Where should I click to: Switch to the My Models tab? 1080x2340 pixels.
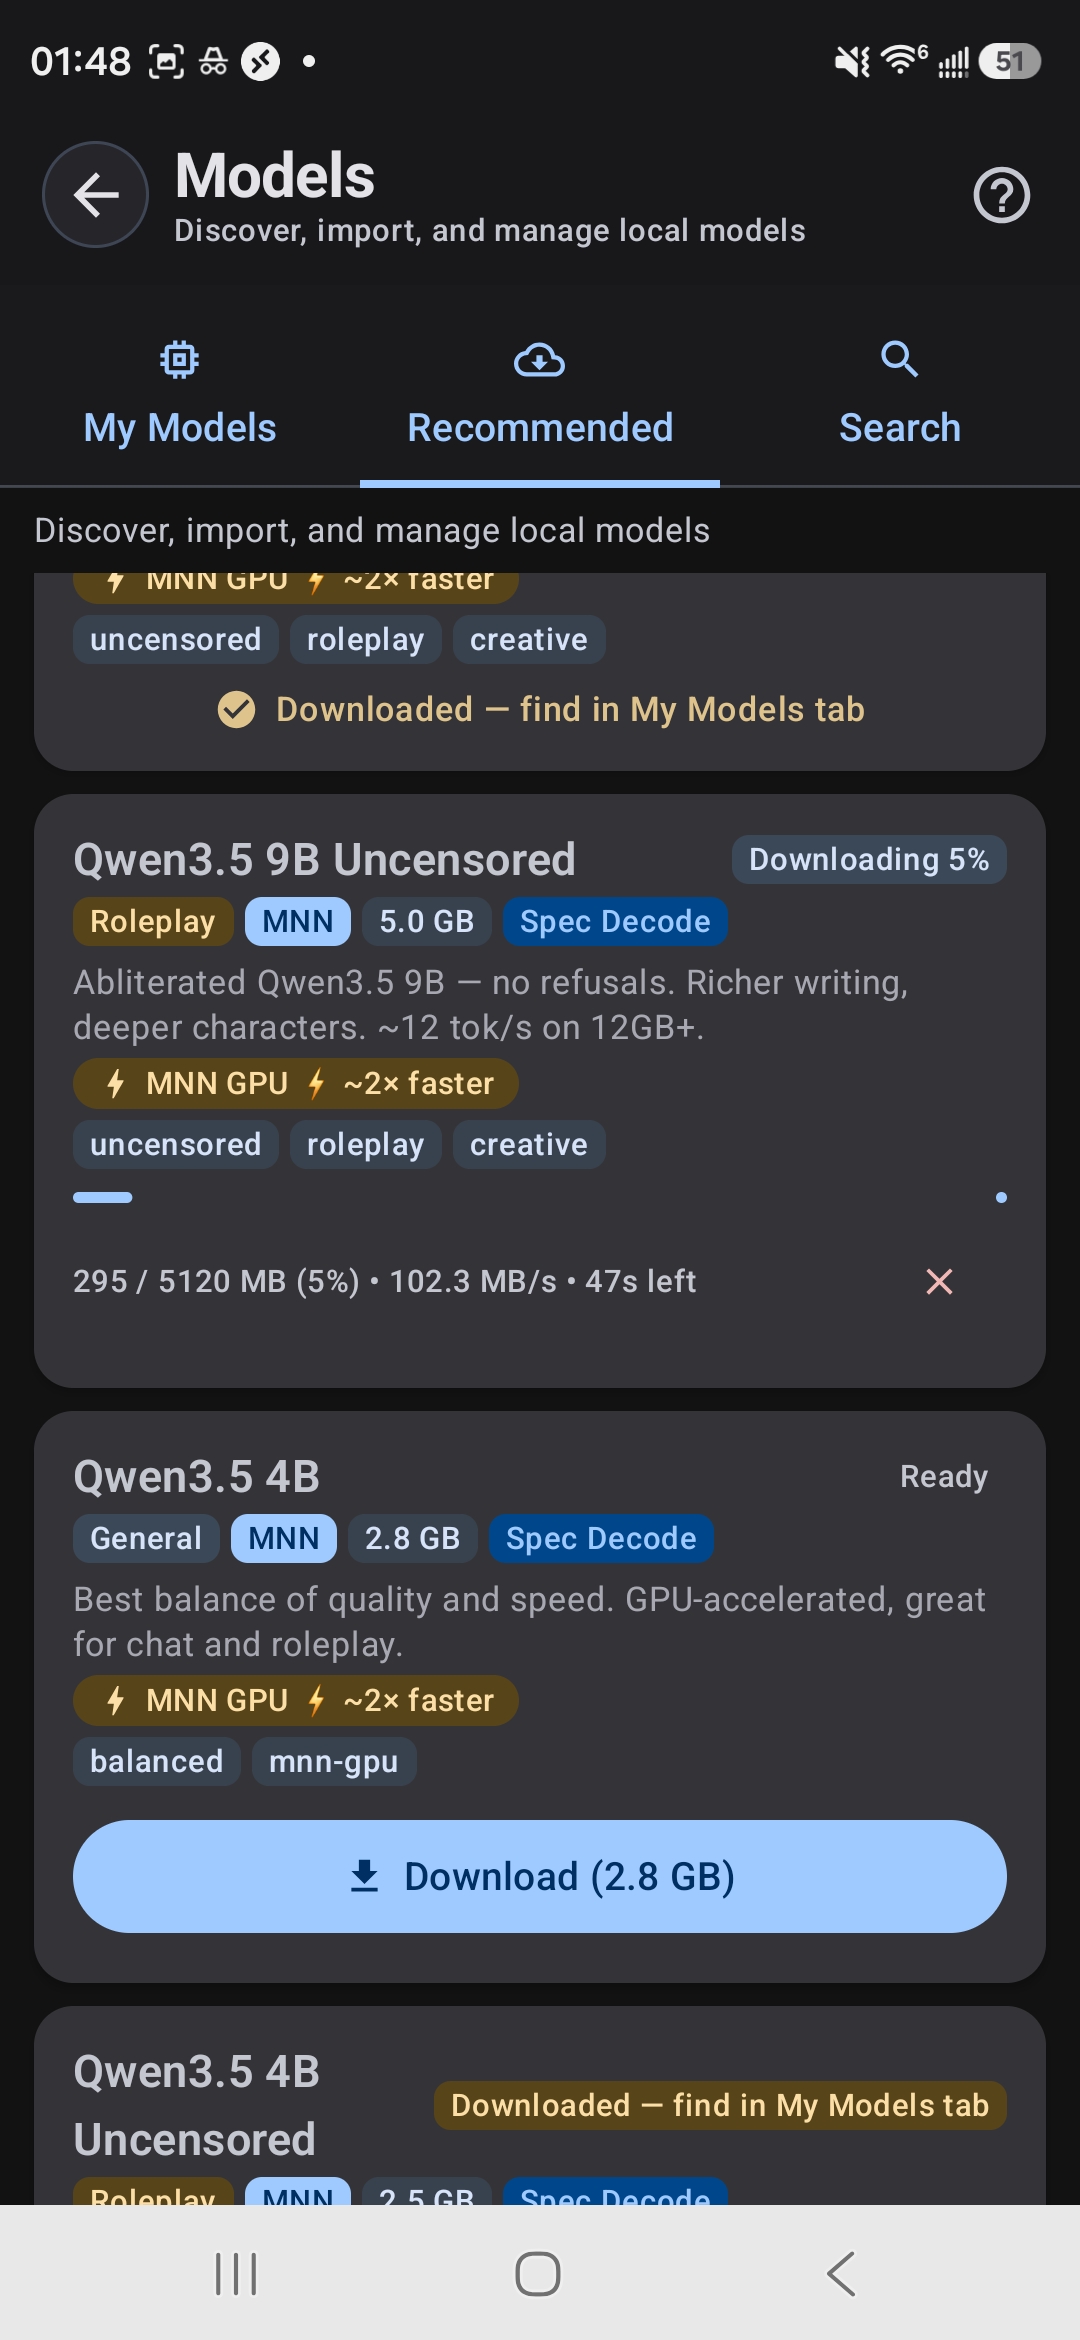(179, 427)
